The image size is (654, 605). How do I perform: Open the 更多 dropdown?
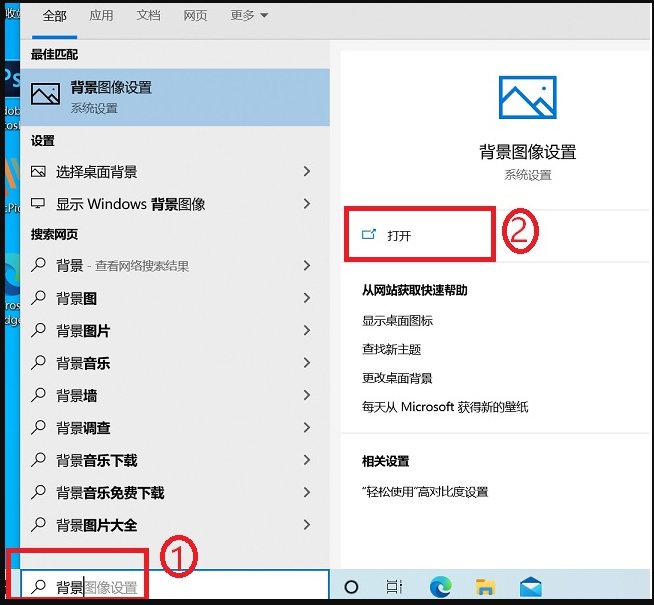(x=249, y=15)
